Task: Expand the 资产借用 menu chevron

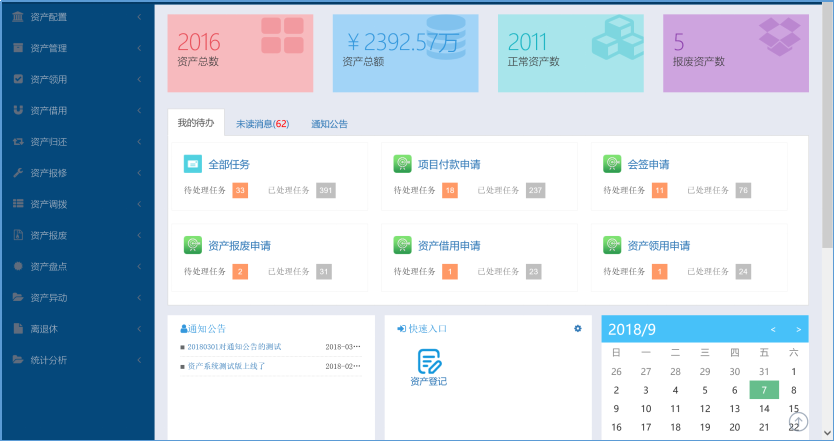Action: [139, 110]
